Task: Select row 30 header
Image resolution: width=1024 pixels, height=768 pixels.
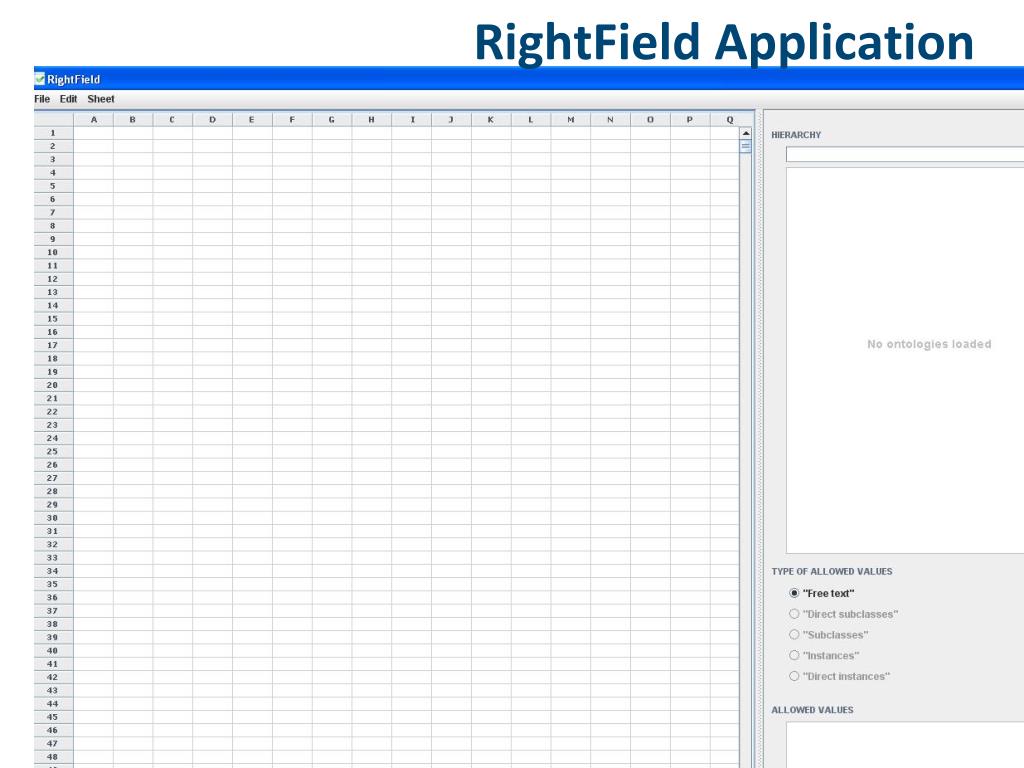Action: point(54,518)
